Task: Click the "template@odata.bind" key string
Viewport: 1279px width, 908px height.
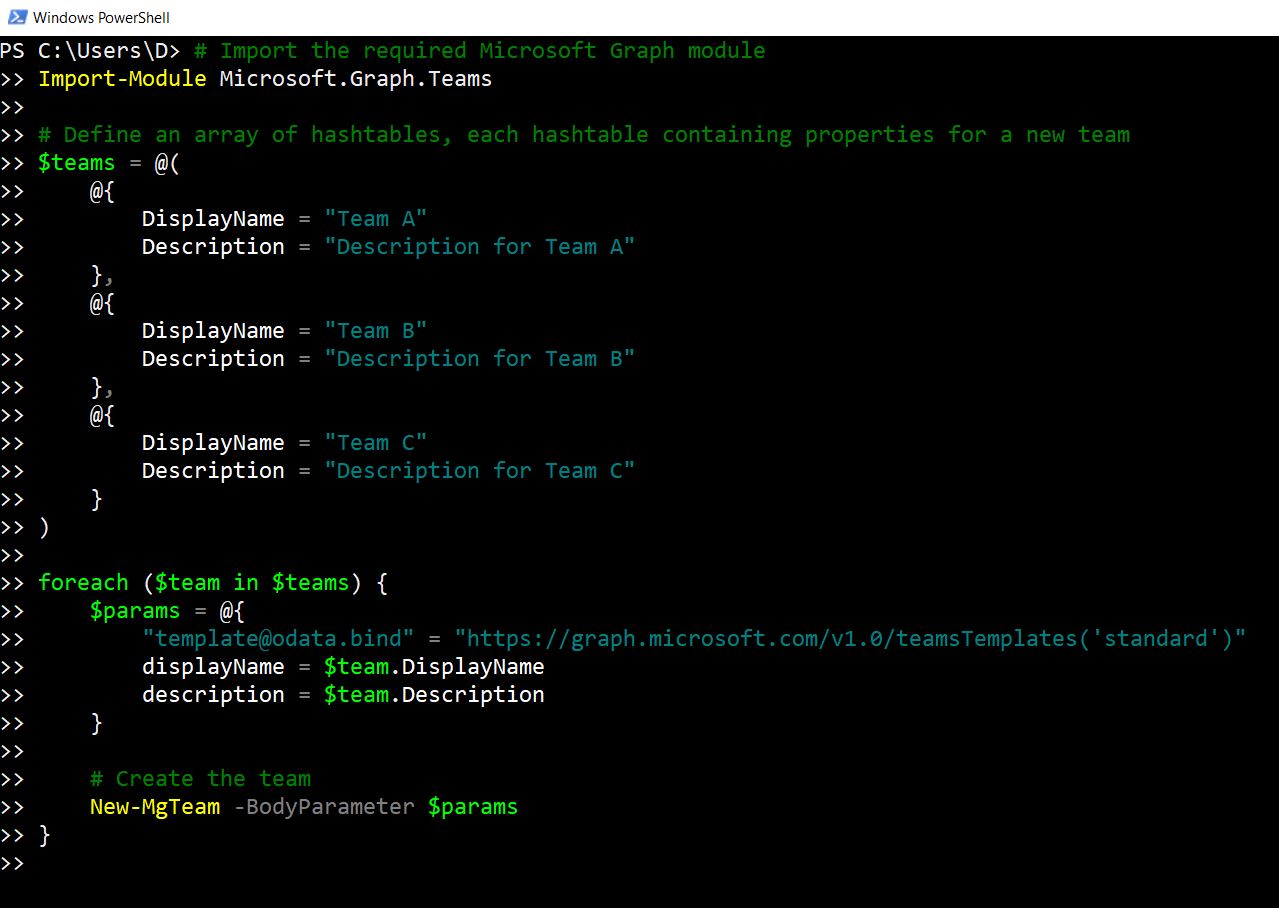Action: (278, 638)
